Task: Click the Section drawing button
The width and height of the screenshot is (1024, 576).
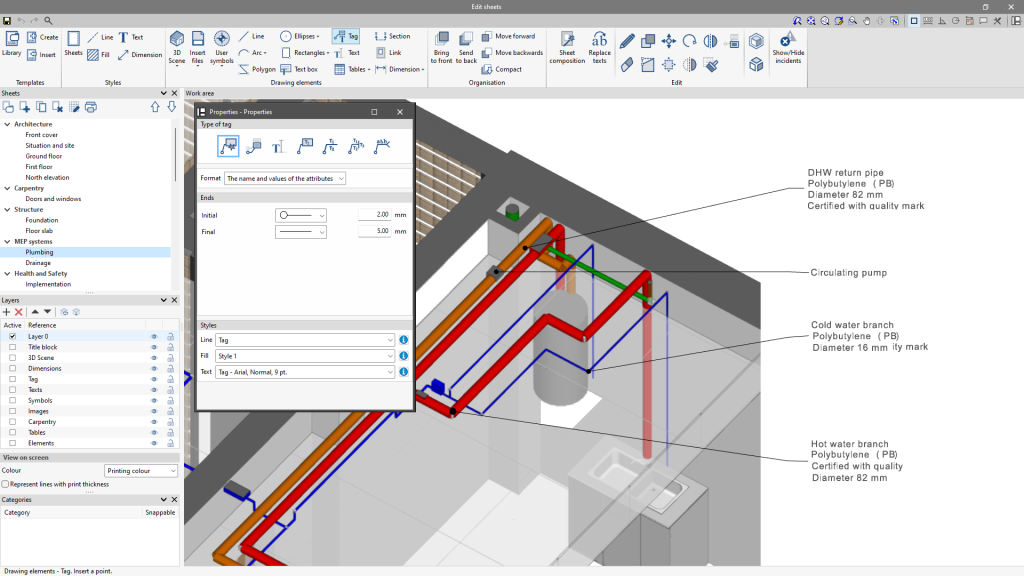Action: point(392,37)
